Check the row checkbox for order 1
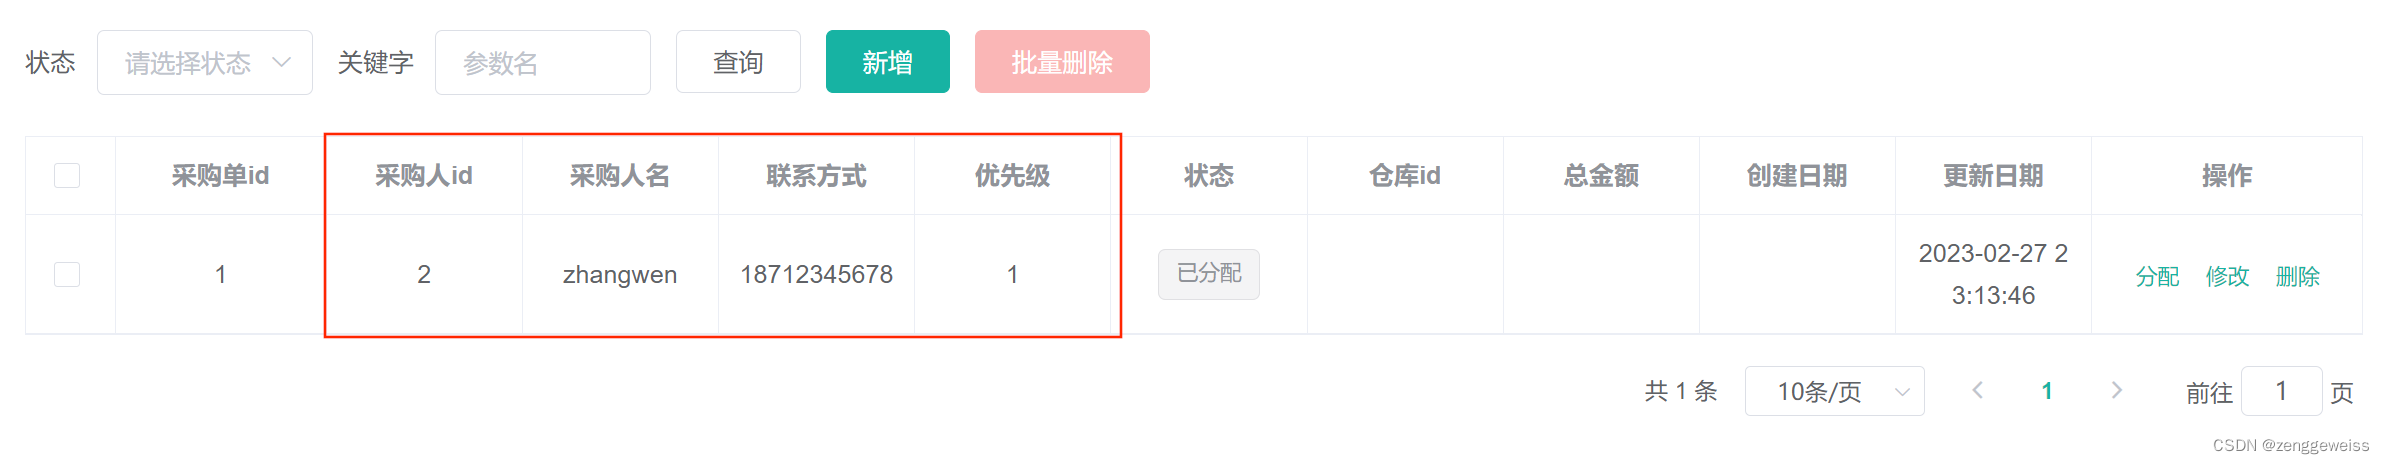This screenshot has height=464, width=2385. click(x=67, y=274)
